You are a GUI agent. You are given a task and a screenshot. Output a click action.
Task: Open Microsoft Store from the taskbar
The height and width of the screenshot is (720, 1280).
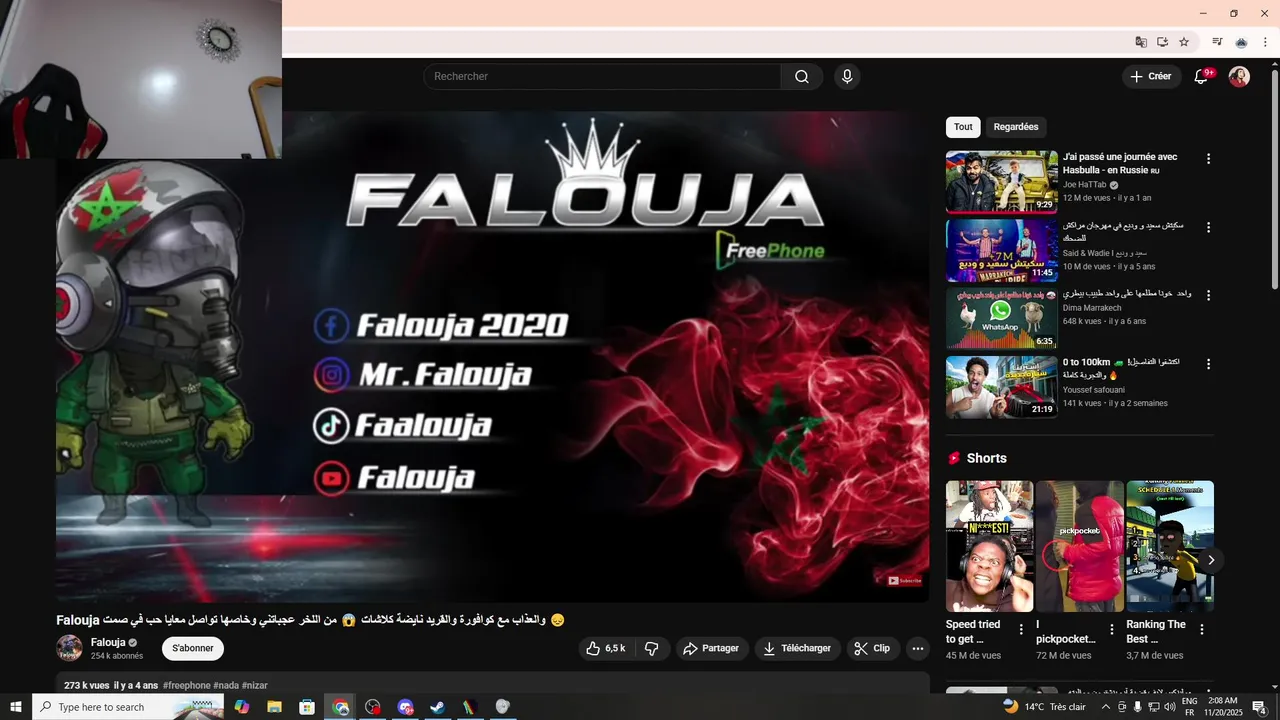click(x=307, y=707)
